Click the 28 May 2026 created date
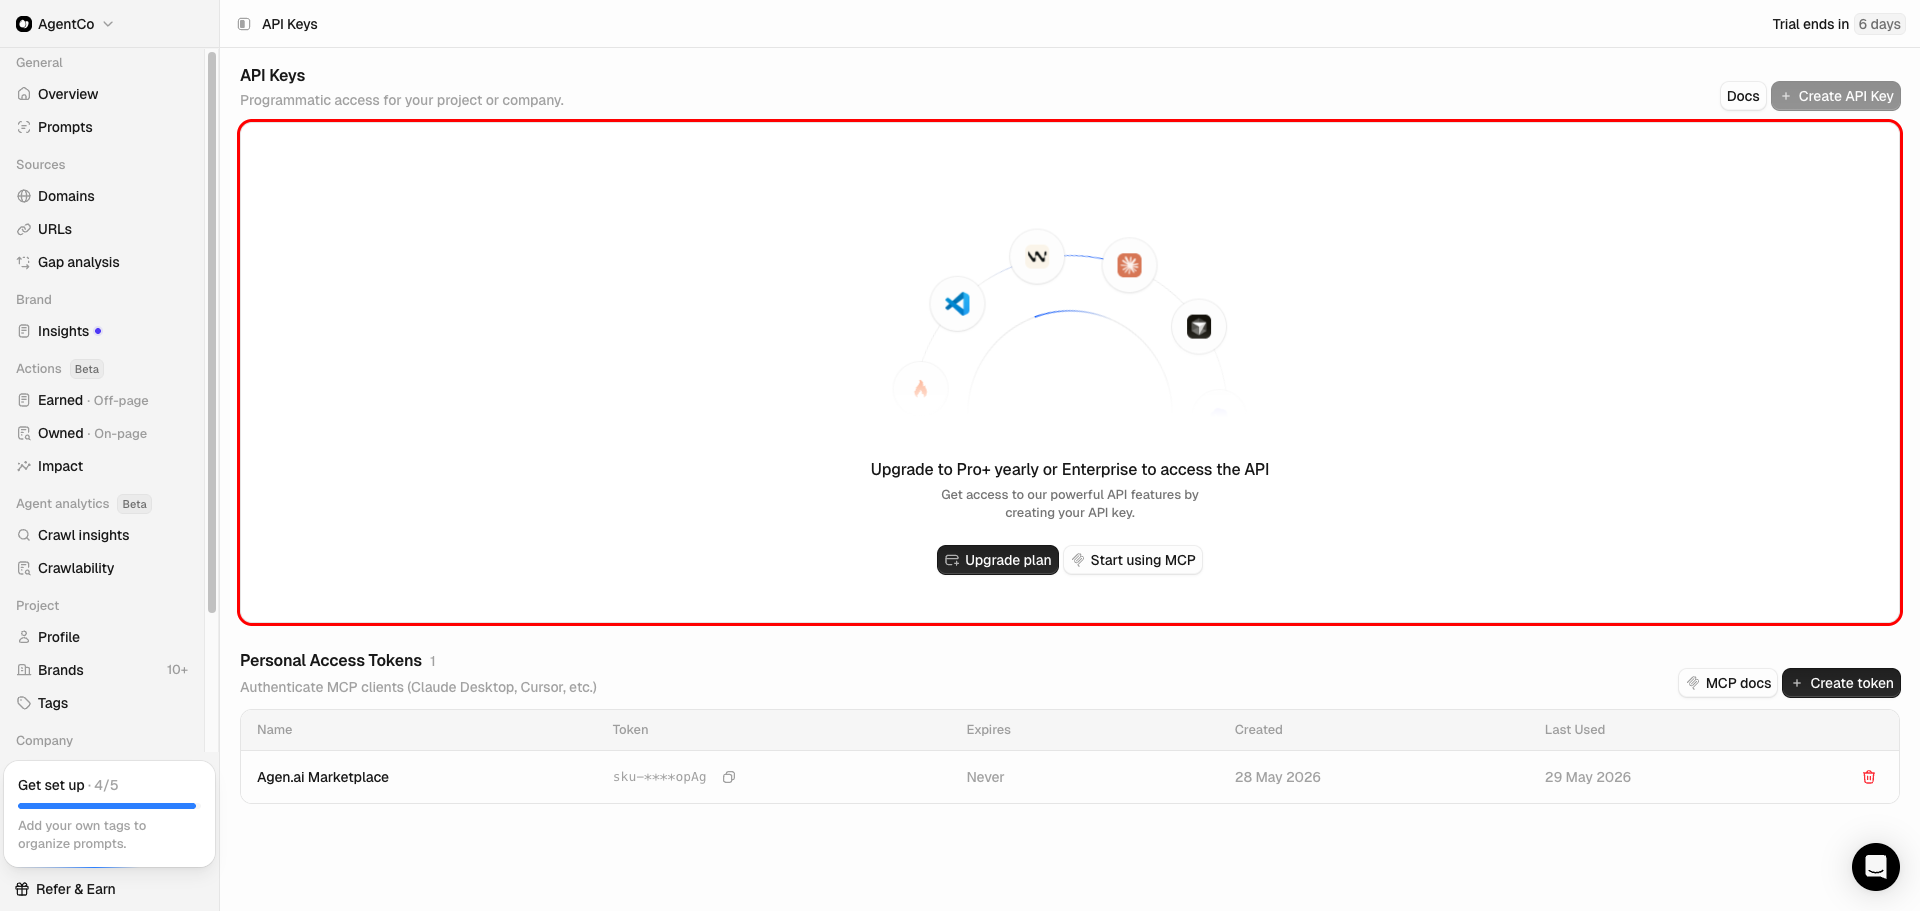Viewport: 1920px width, 911px height. (1277, 777)
